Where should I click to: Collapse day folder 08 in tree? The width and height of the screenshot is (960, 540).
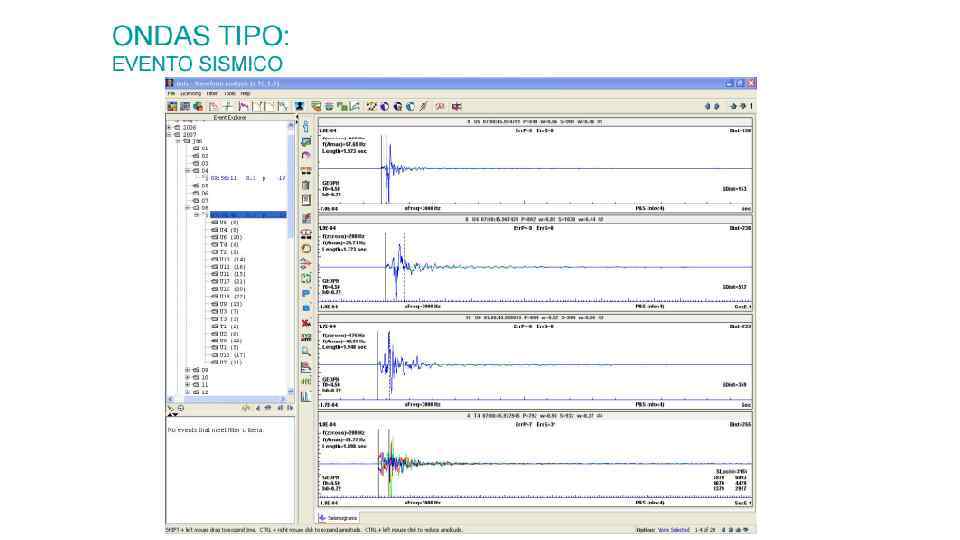(188, 208)
